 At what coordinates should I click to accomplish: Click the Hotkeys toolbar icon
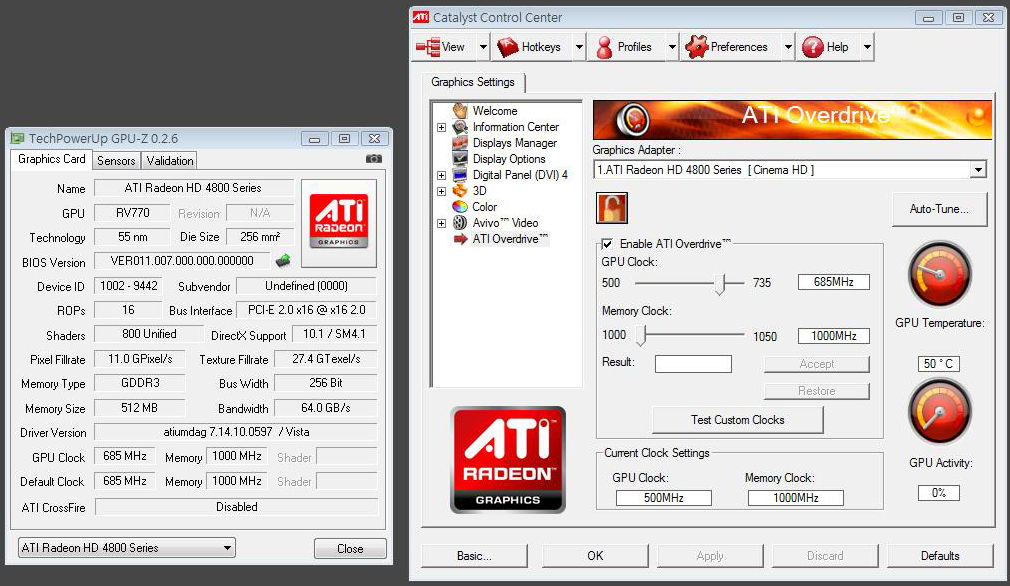508,47
